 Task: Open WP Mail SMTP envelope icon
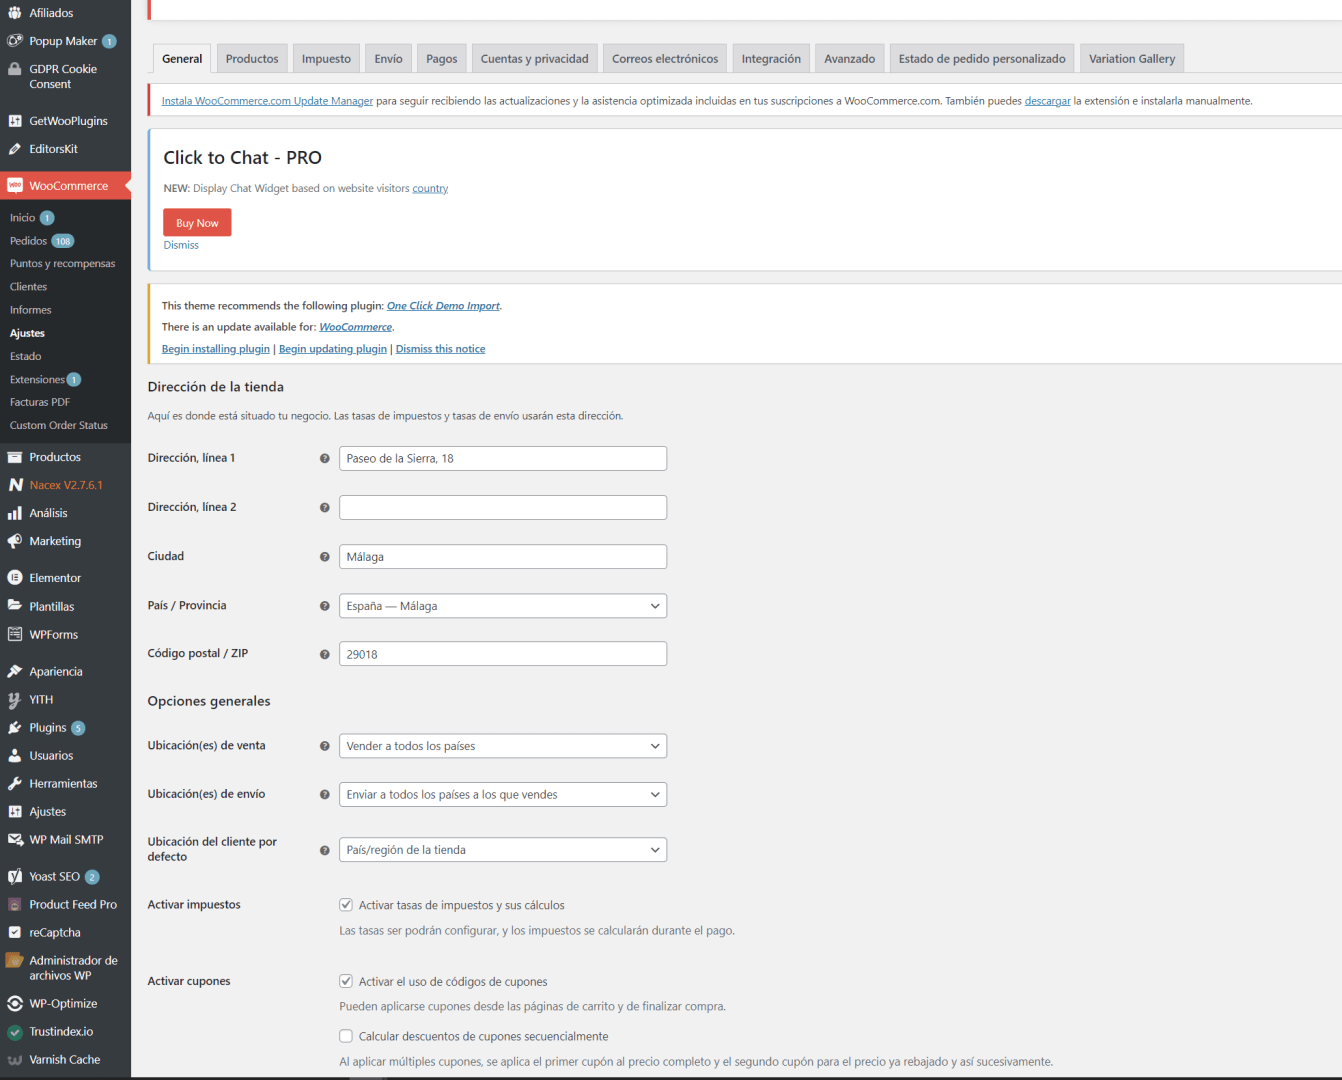pos(15,840)
